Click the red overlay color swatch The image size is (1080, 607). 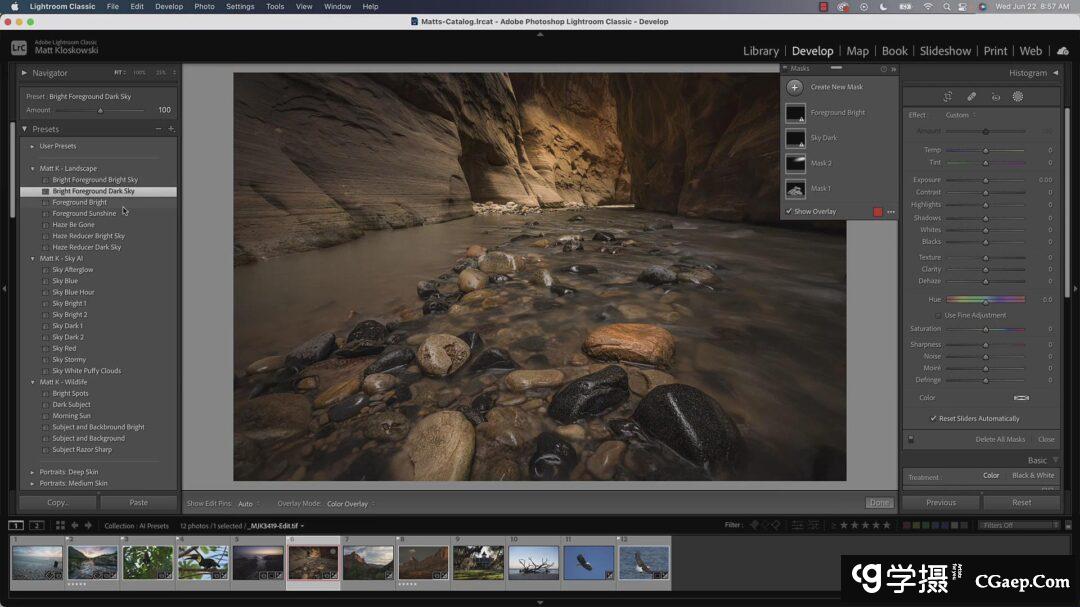point(878,212)
